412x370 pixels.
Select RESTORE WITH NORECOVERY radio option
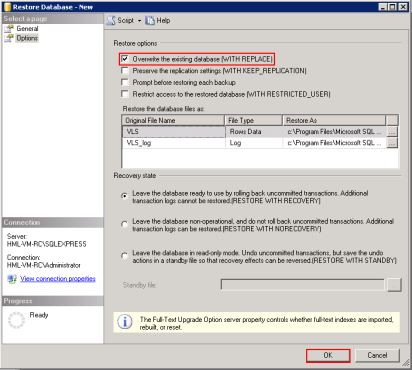124,224
